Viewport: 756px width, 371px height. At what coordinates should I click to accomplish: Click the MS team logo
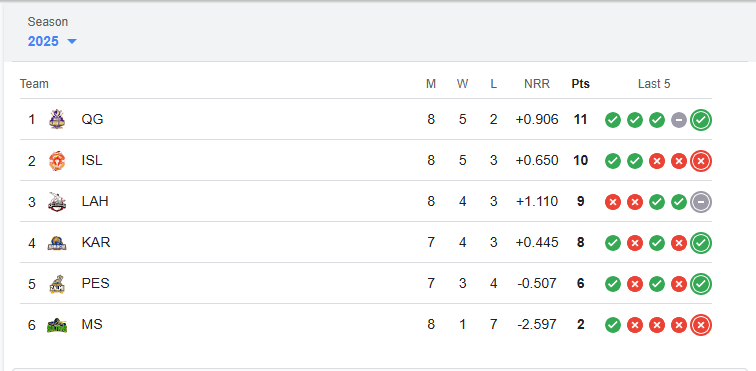click(x=57, y=325)
